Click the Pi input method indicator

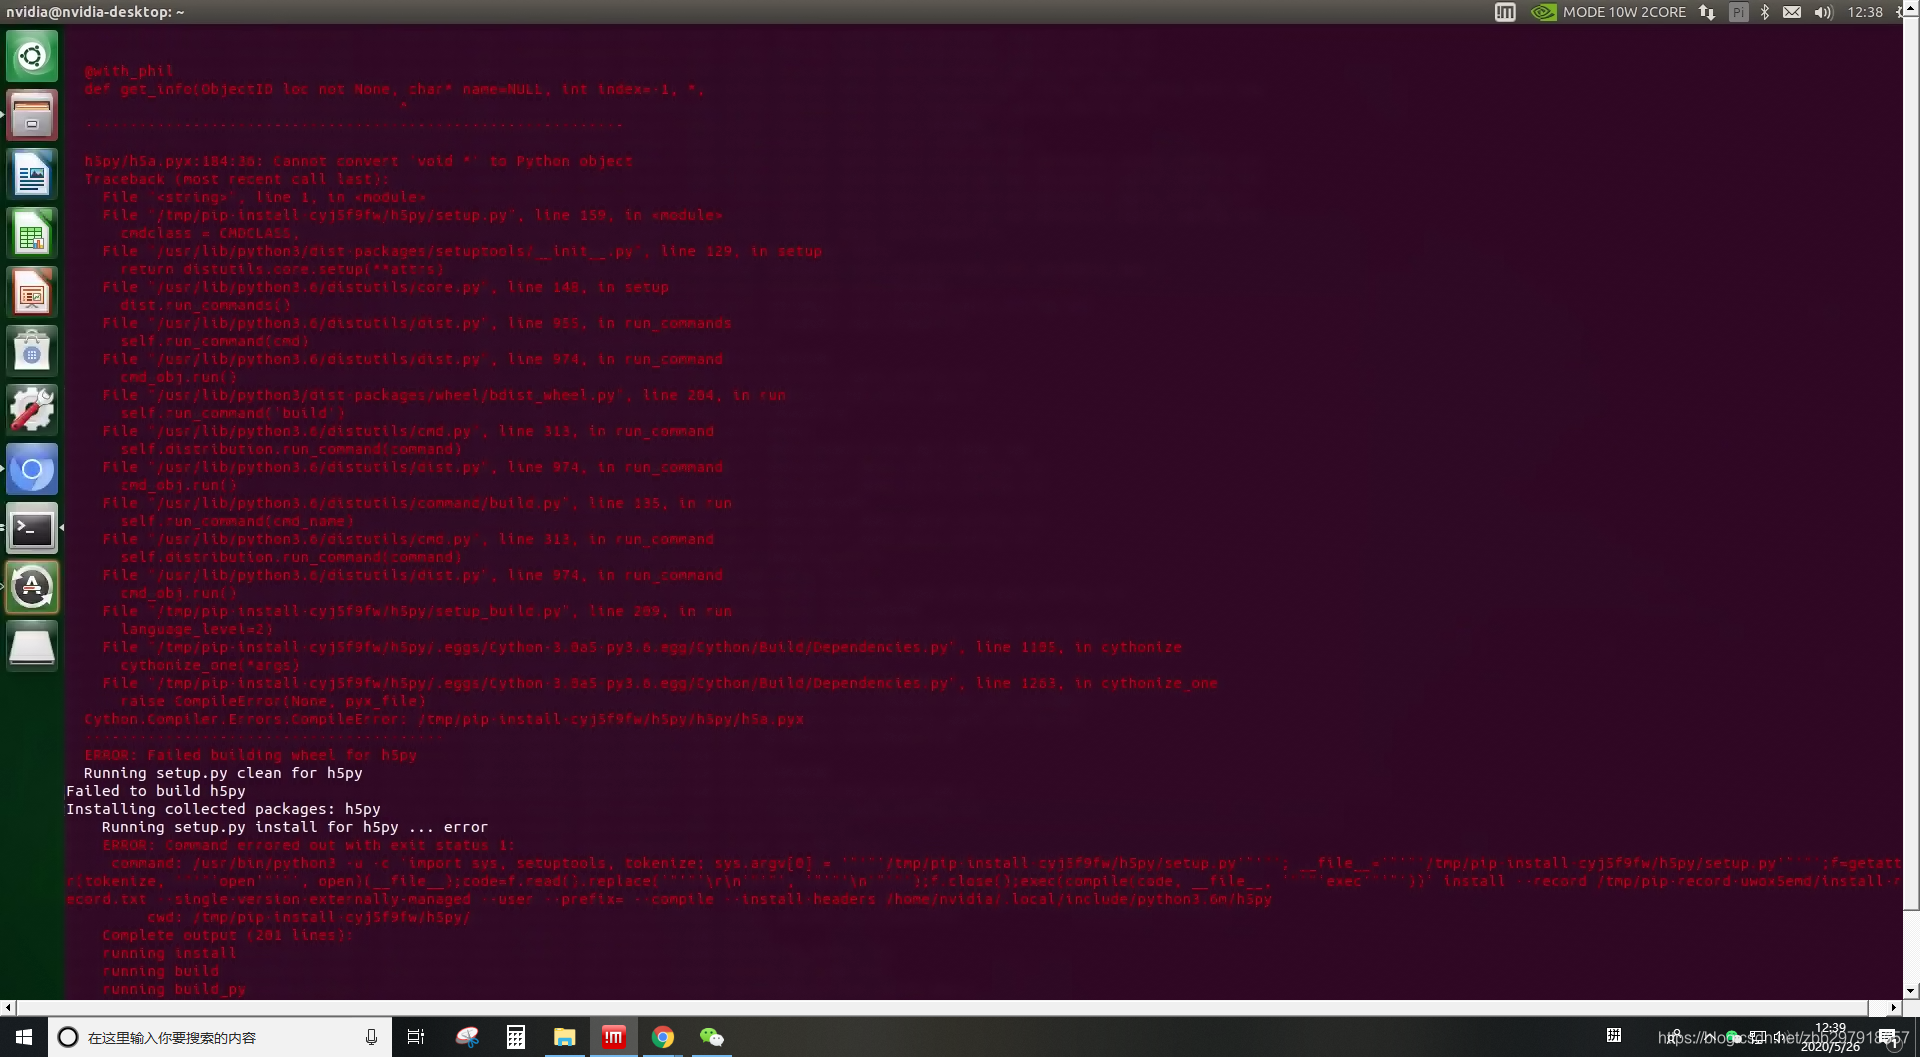pos(1739,12)
